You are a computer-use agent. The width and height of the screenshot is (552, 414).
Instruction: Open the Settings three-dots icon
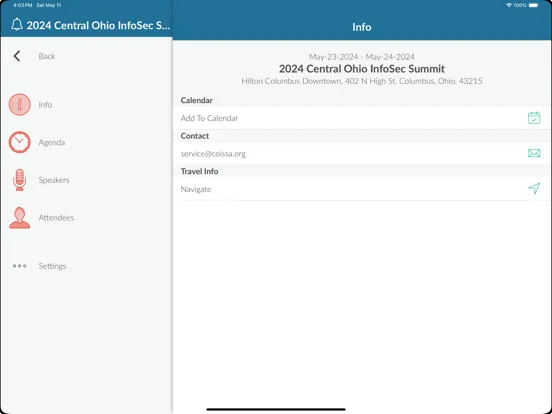point(19,266)
